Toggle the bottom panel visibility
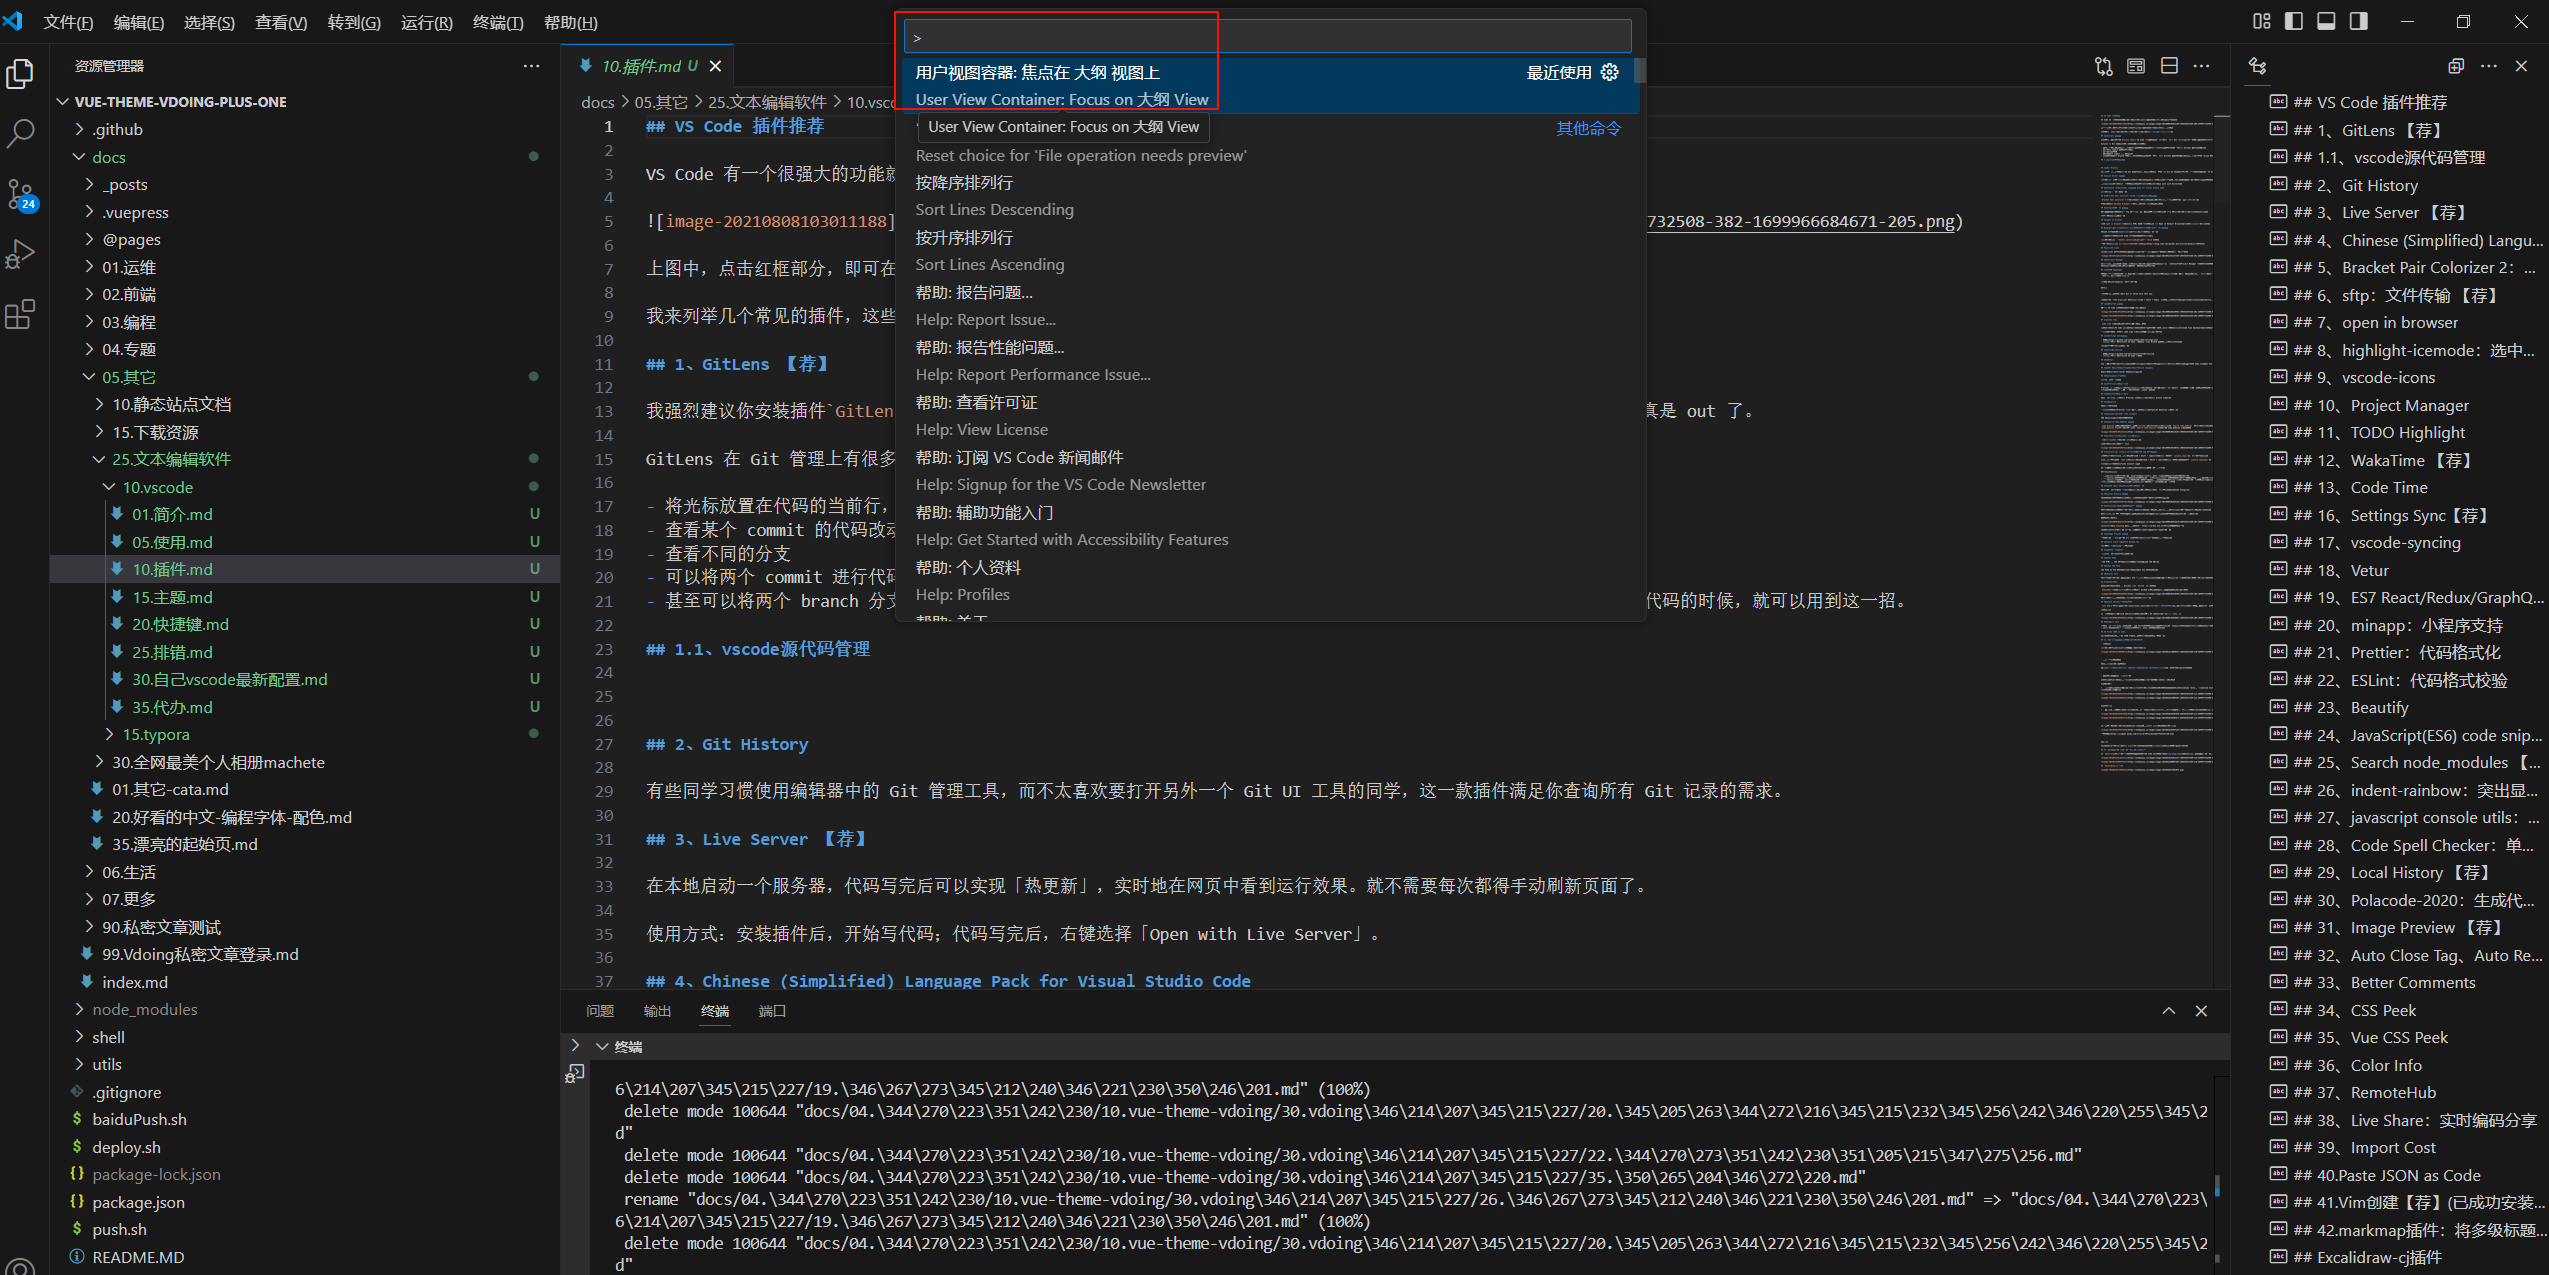This screenshot has width=2549, height=1275. click(x=2326, y=21)
